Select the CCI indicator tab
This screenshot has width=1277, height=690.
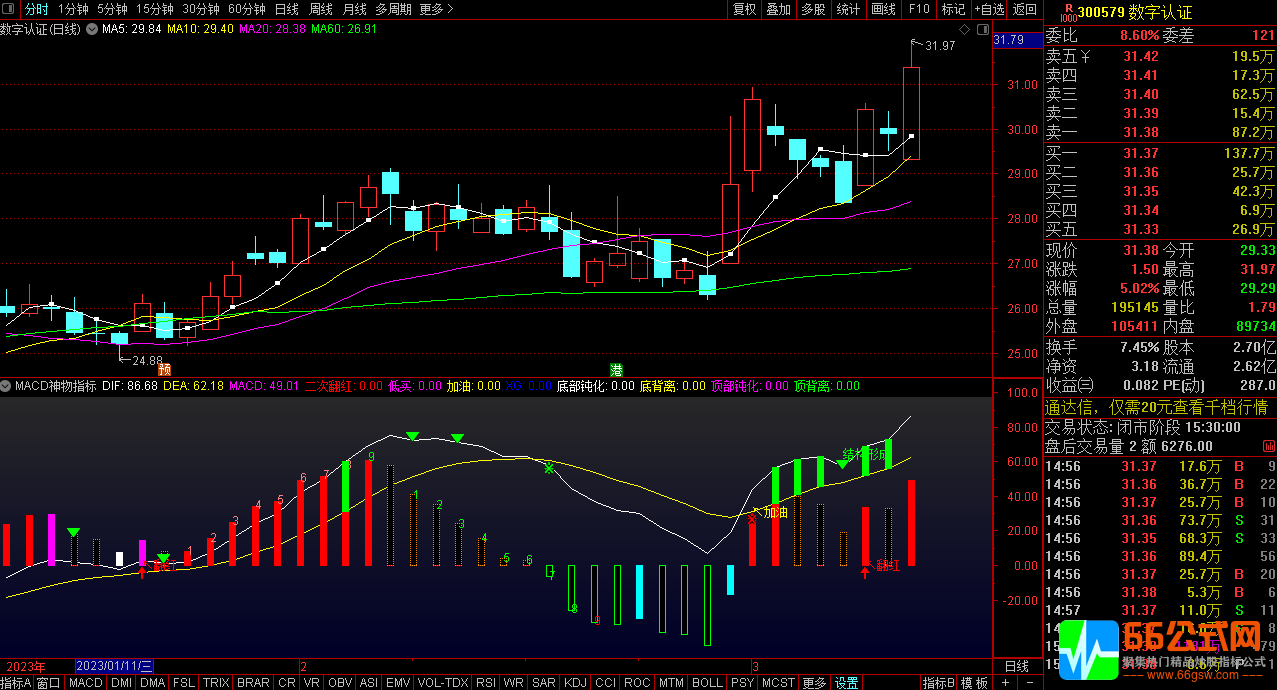605,683
